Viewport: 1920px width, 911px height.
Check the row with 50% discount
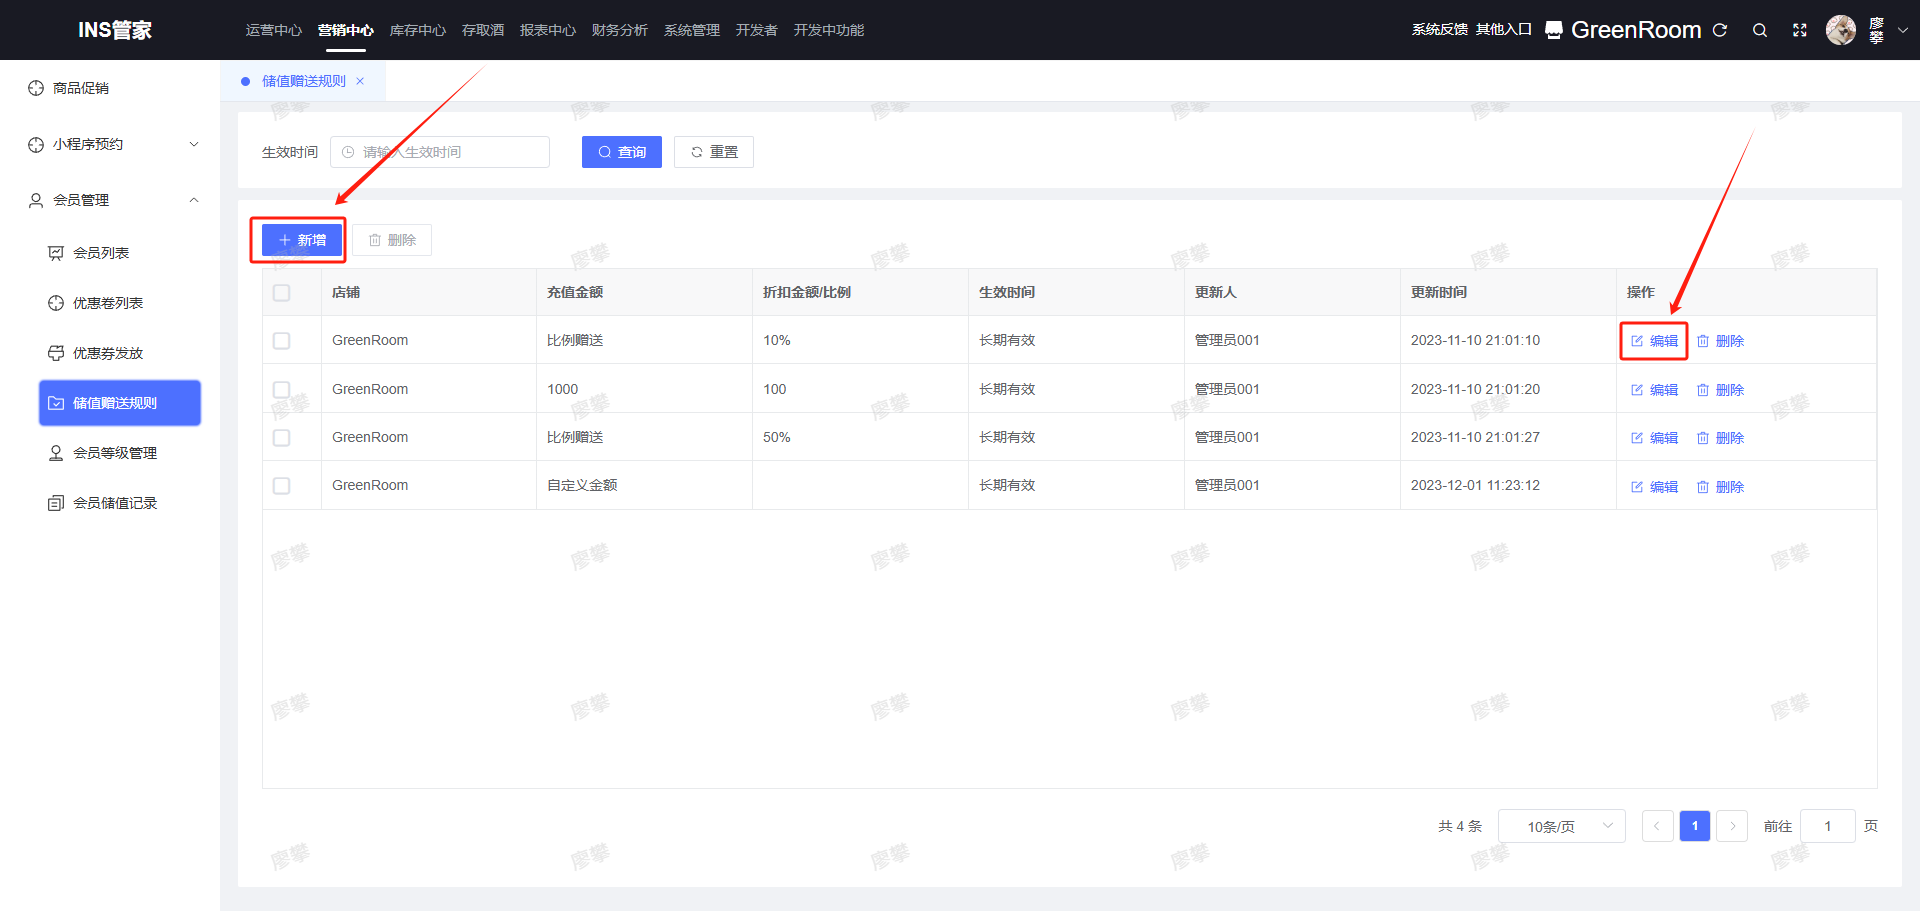click(282, 438)
